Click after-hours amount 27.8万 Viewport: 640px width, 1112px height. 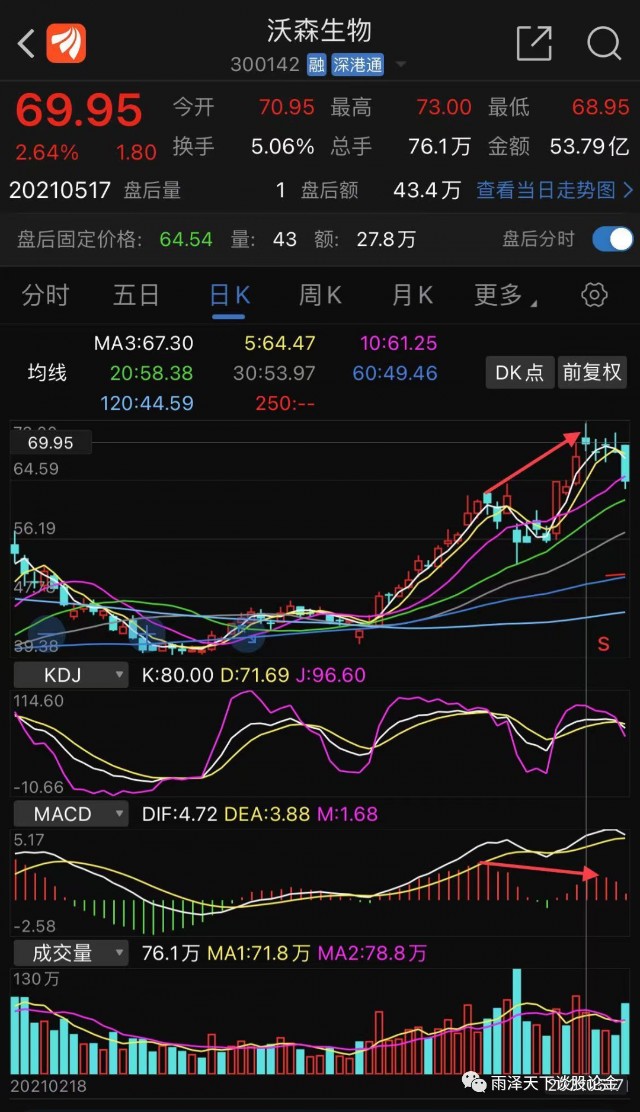pyautogui.click(x=386, y=239)
